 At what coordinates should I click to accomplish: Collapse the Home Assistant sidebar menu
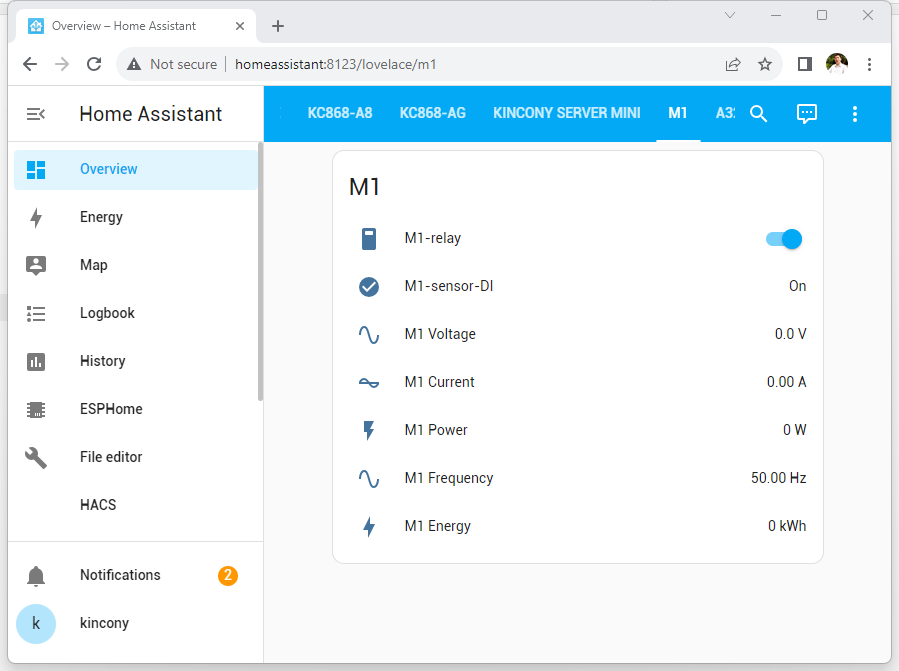point(36,114)
